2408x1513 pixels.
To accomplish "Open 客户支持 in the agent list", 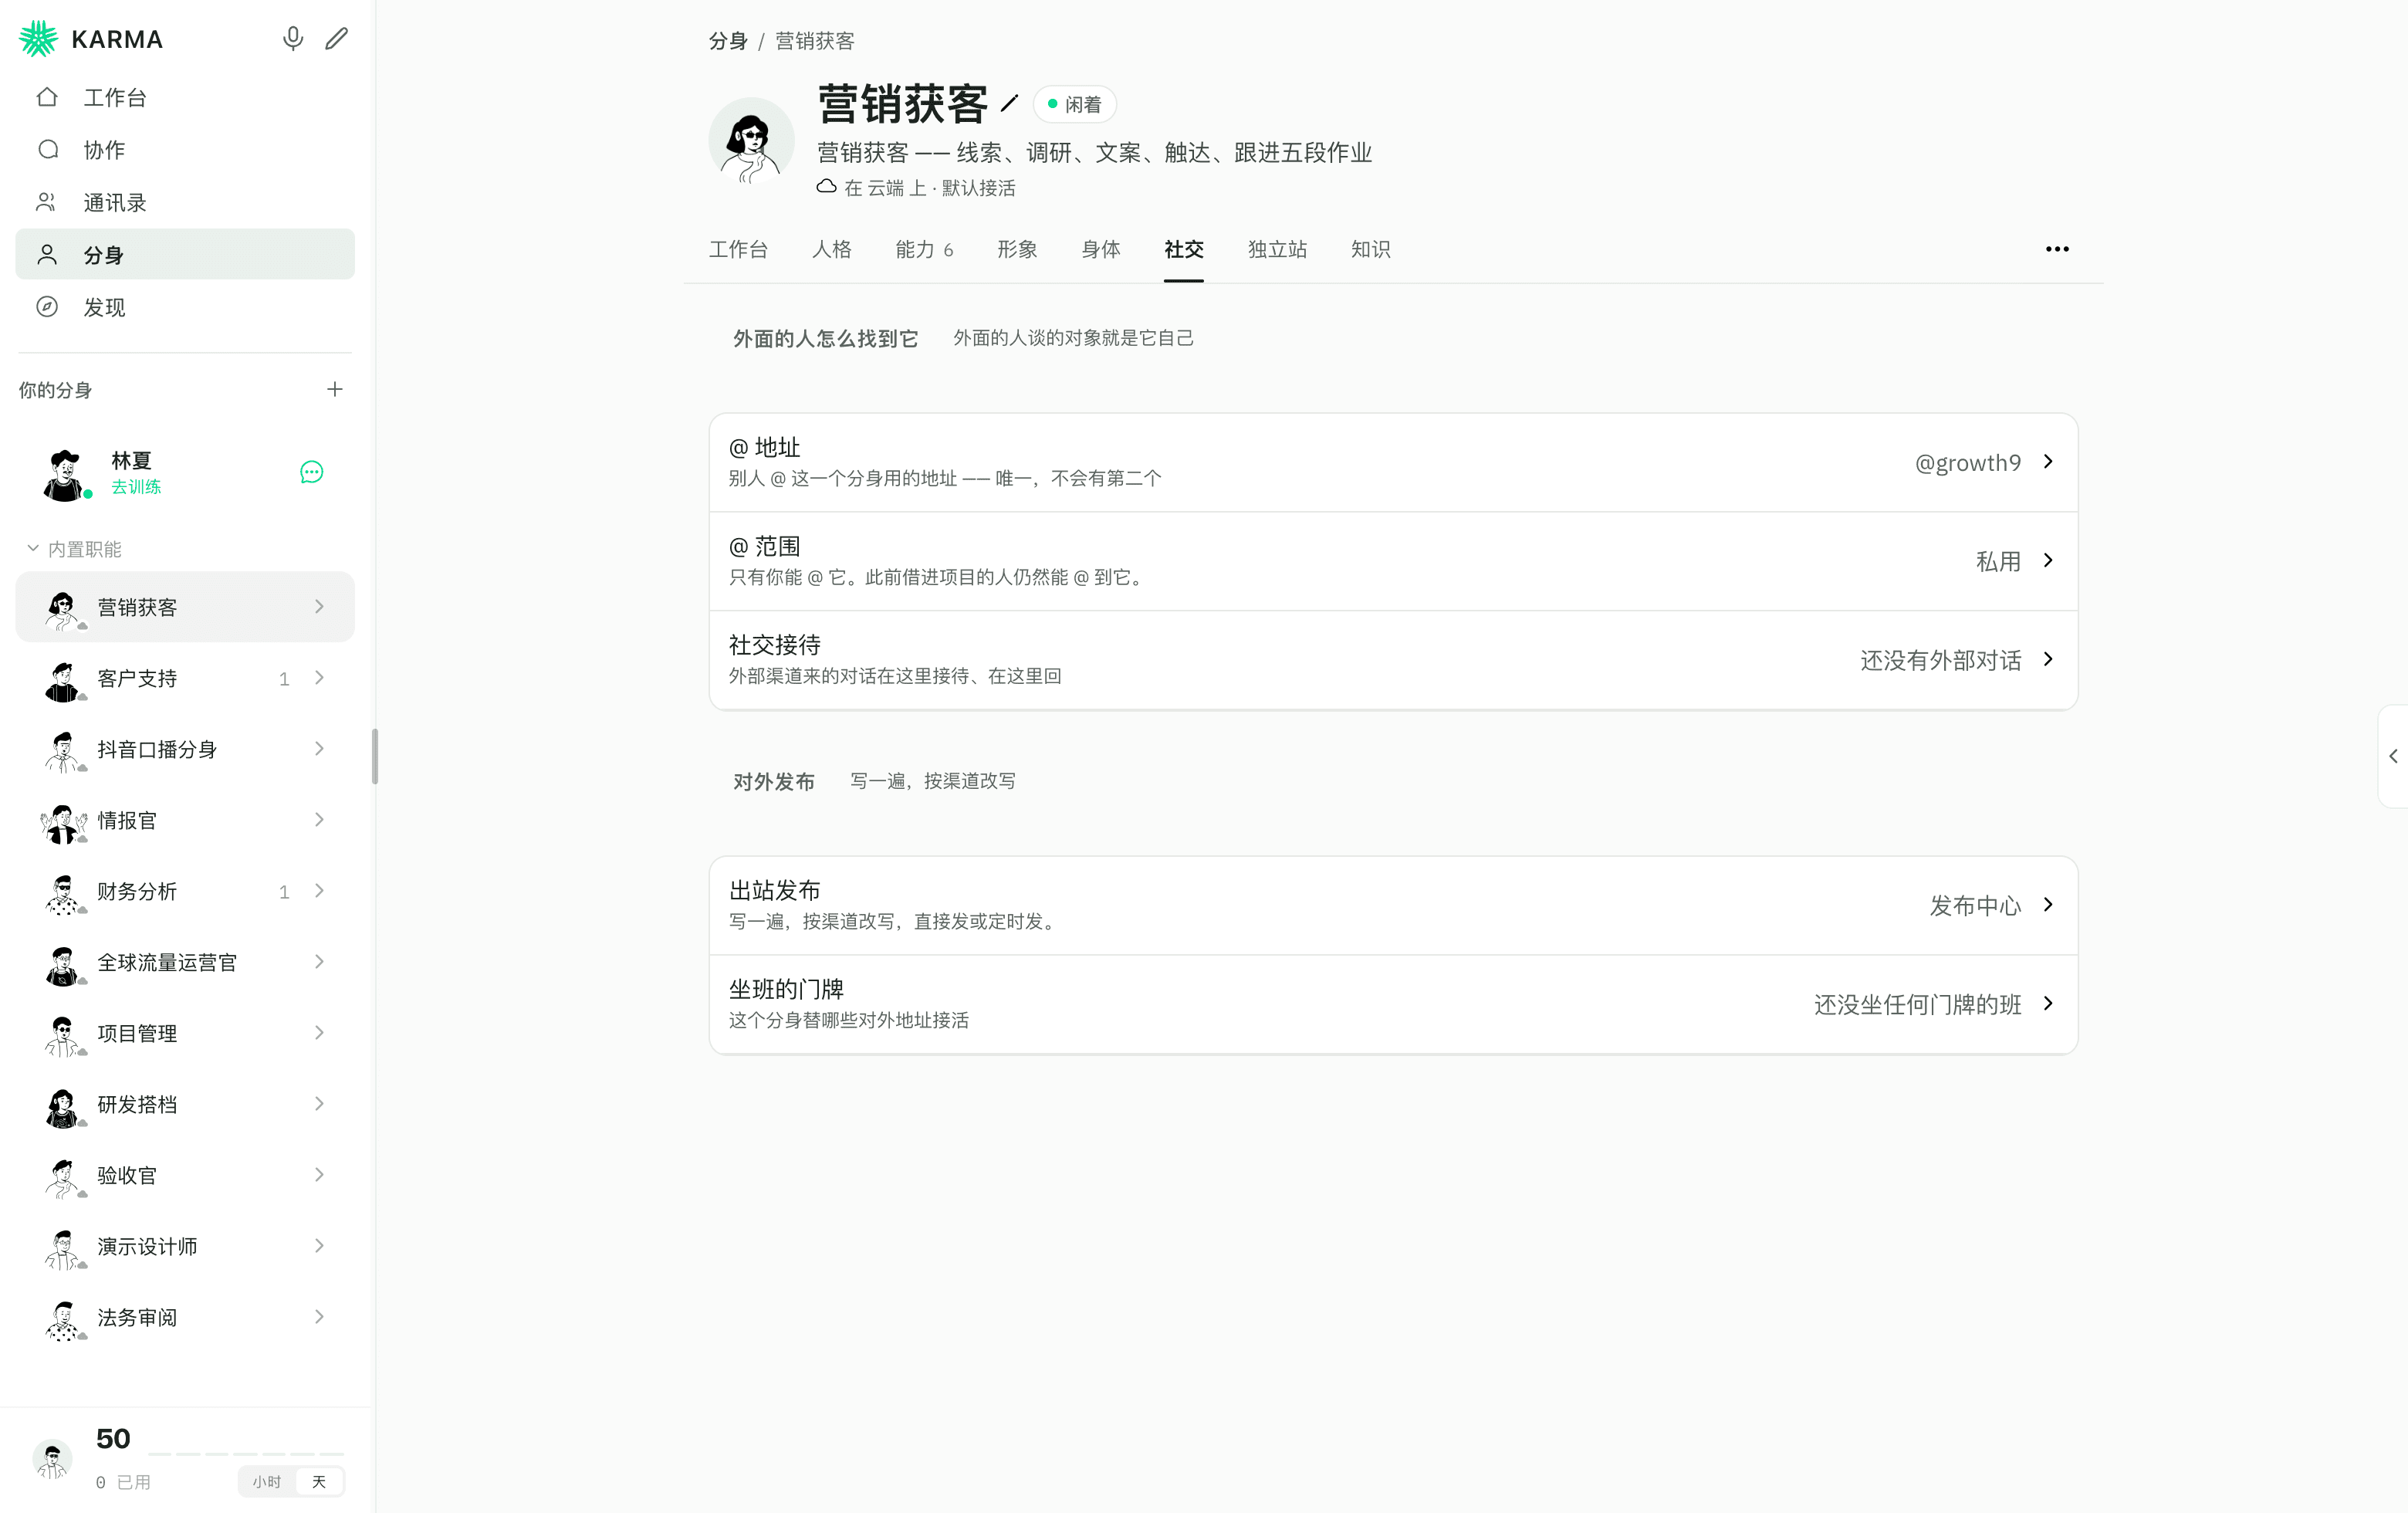I will tap(185, 678).
